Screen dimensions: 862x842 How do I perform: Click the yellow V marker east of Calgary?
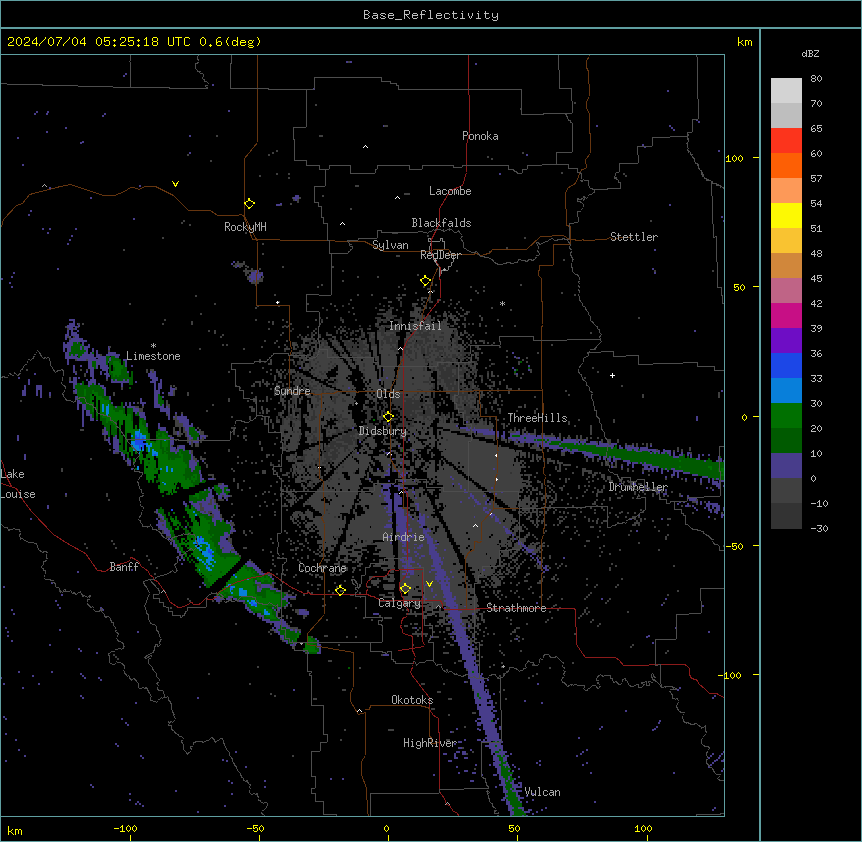[429, 584]
